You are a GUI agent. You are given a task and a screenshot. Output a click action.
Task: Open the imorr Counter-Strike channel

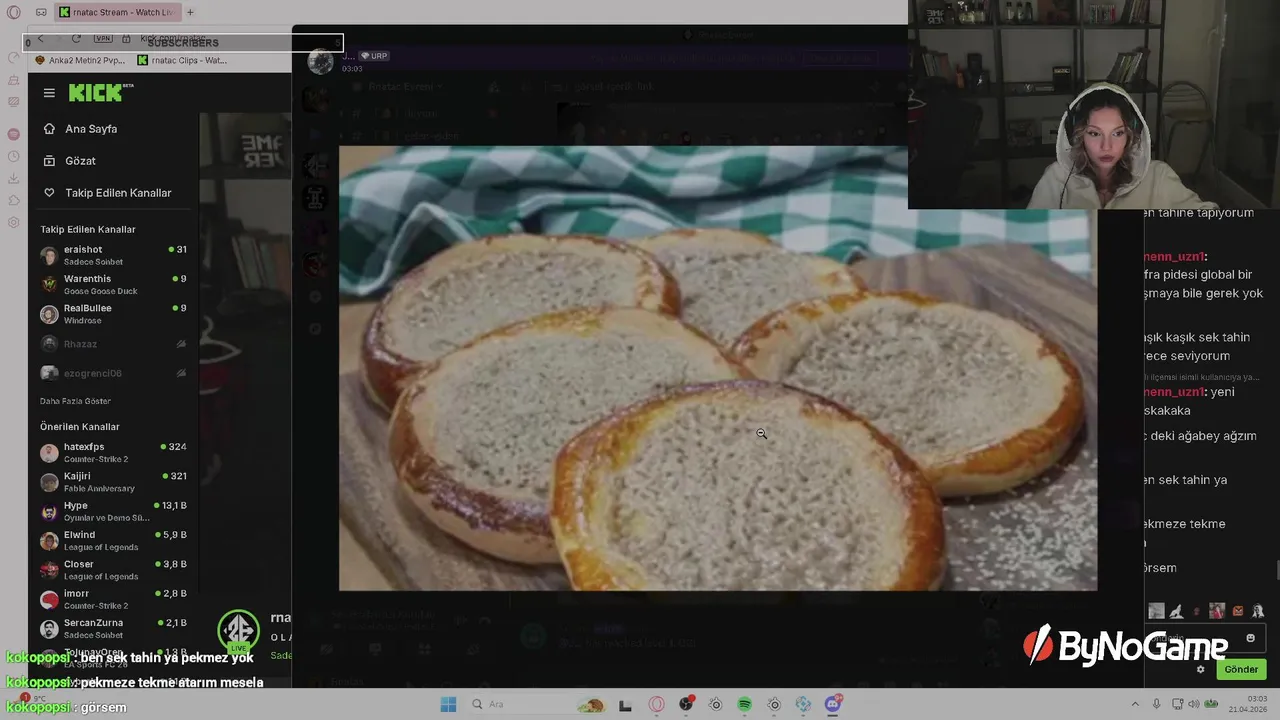[113, 599]
